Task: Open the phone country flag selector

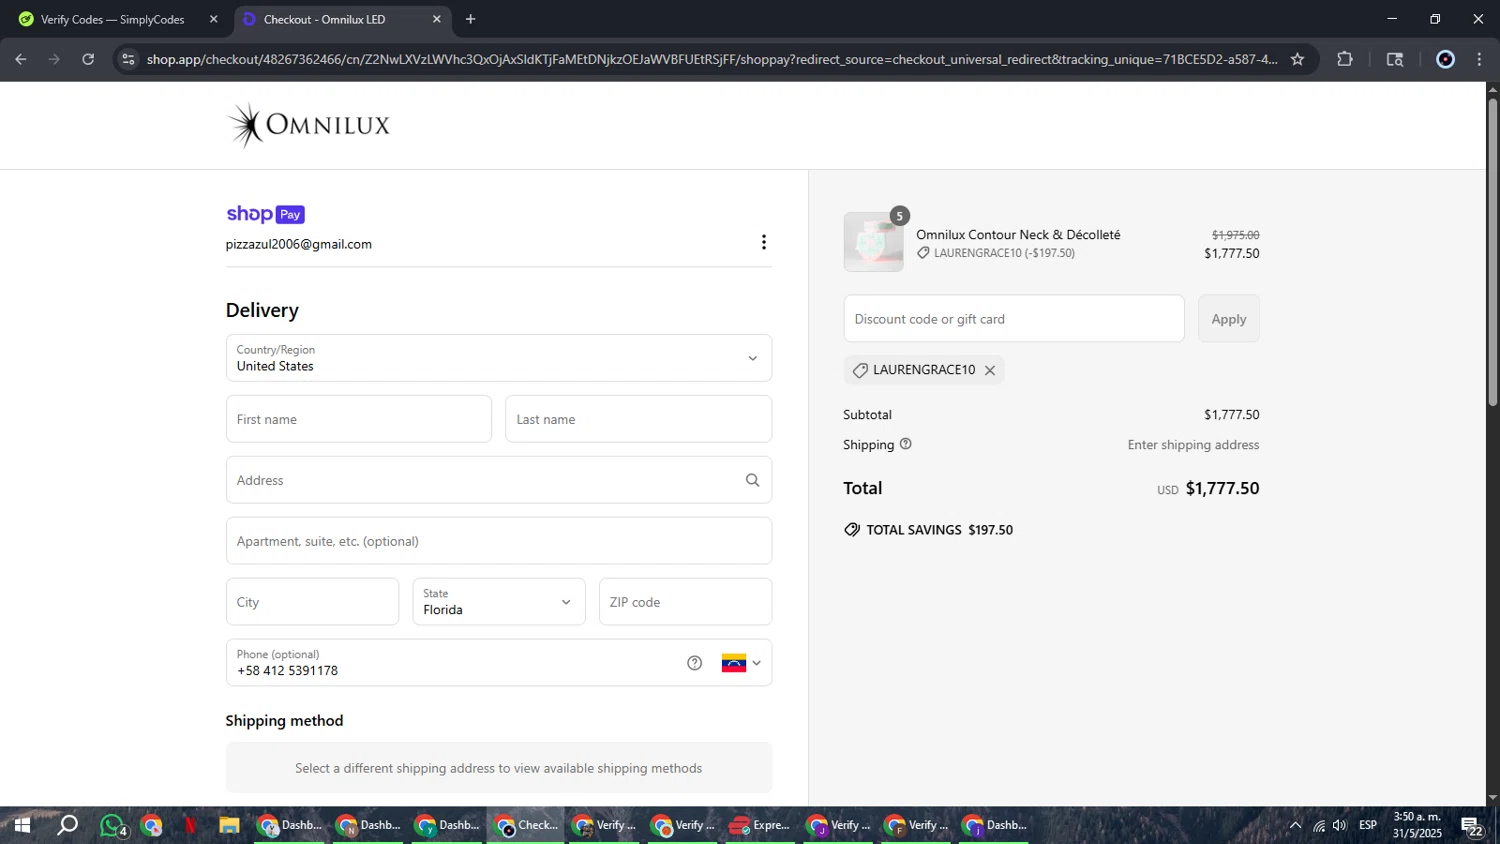Action: coord(741,663)
